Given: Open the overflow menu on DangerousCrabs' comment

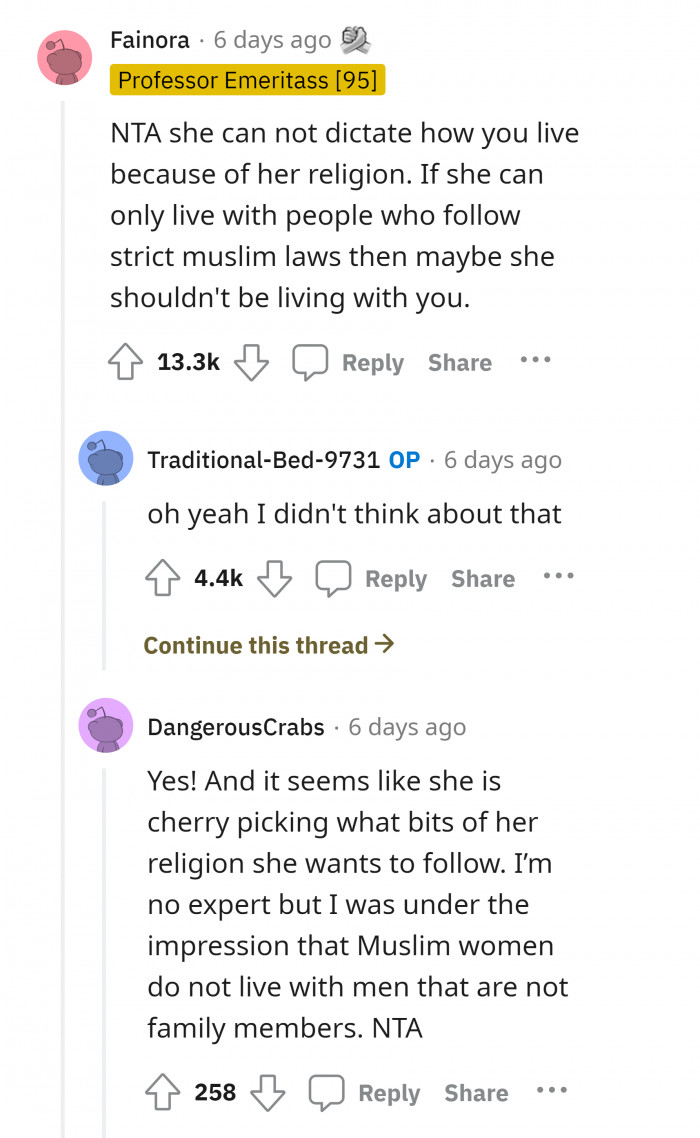Looking at the screenshot, I should 552,1093.
